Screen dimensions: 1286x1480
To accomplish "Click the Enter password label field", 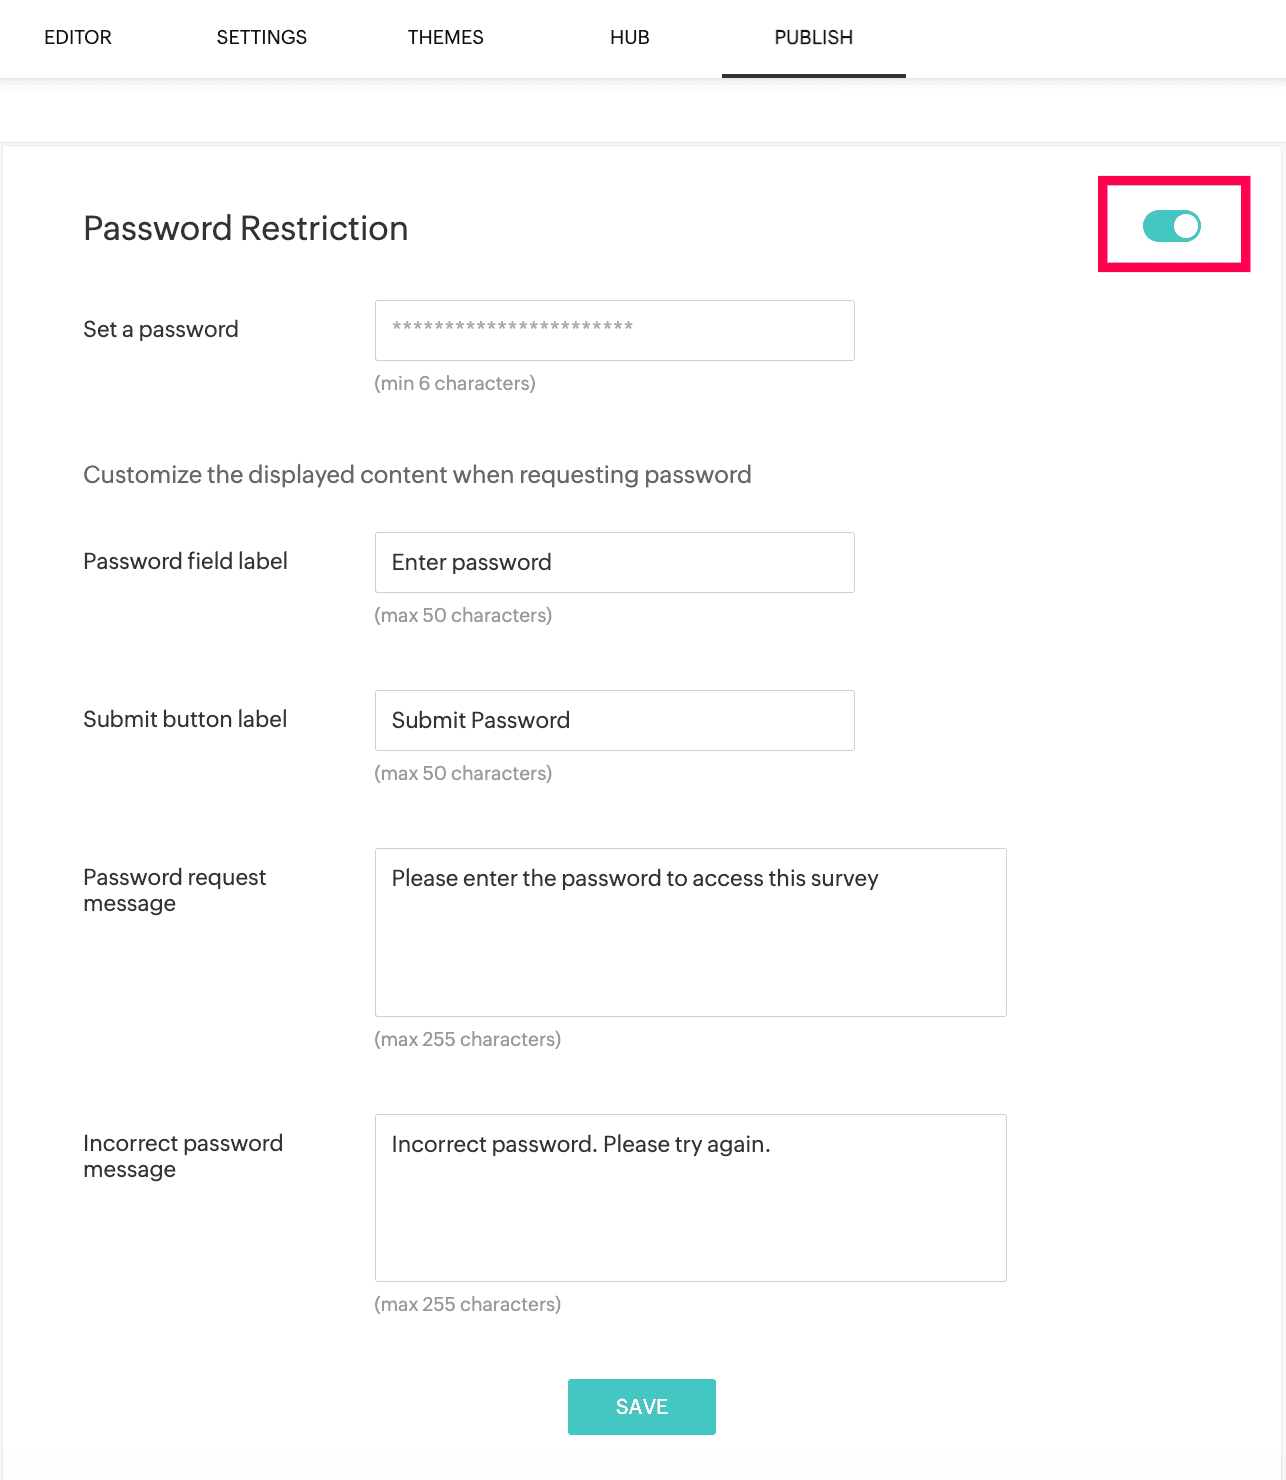I will tap(615, 562).
